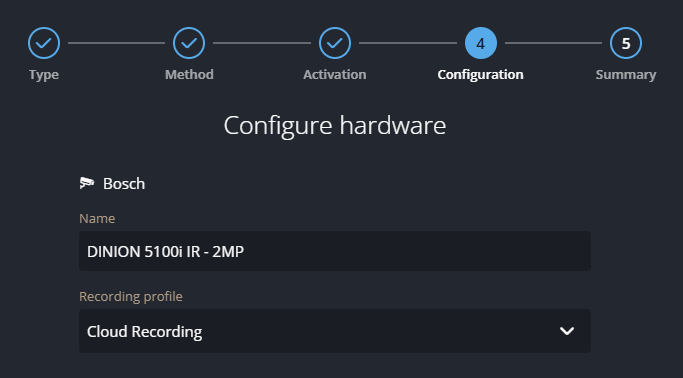
Task: Click the Bosch camera icon
Action: pyautogui.click(x=87, y=183)
